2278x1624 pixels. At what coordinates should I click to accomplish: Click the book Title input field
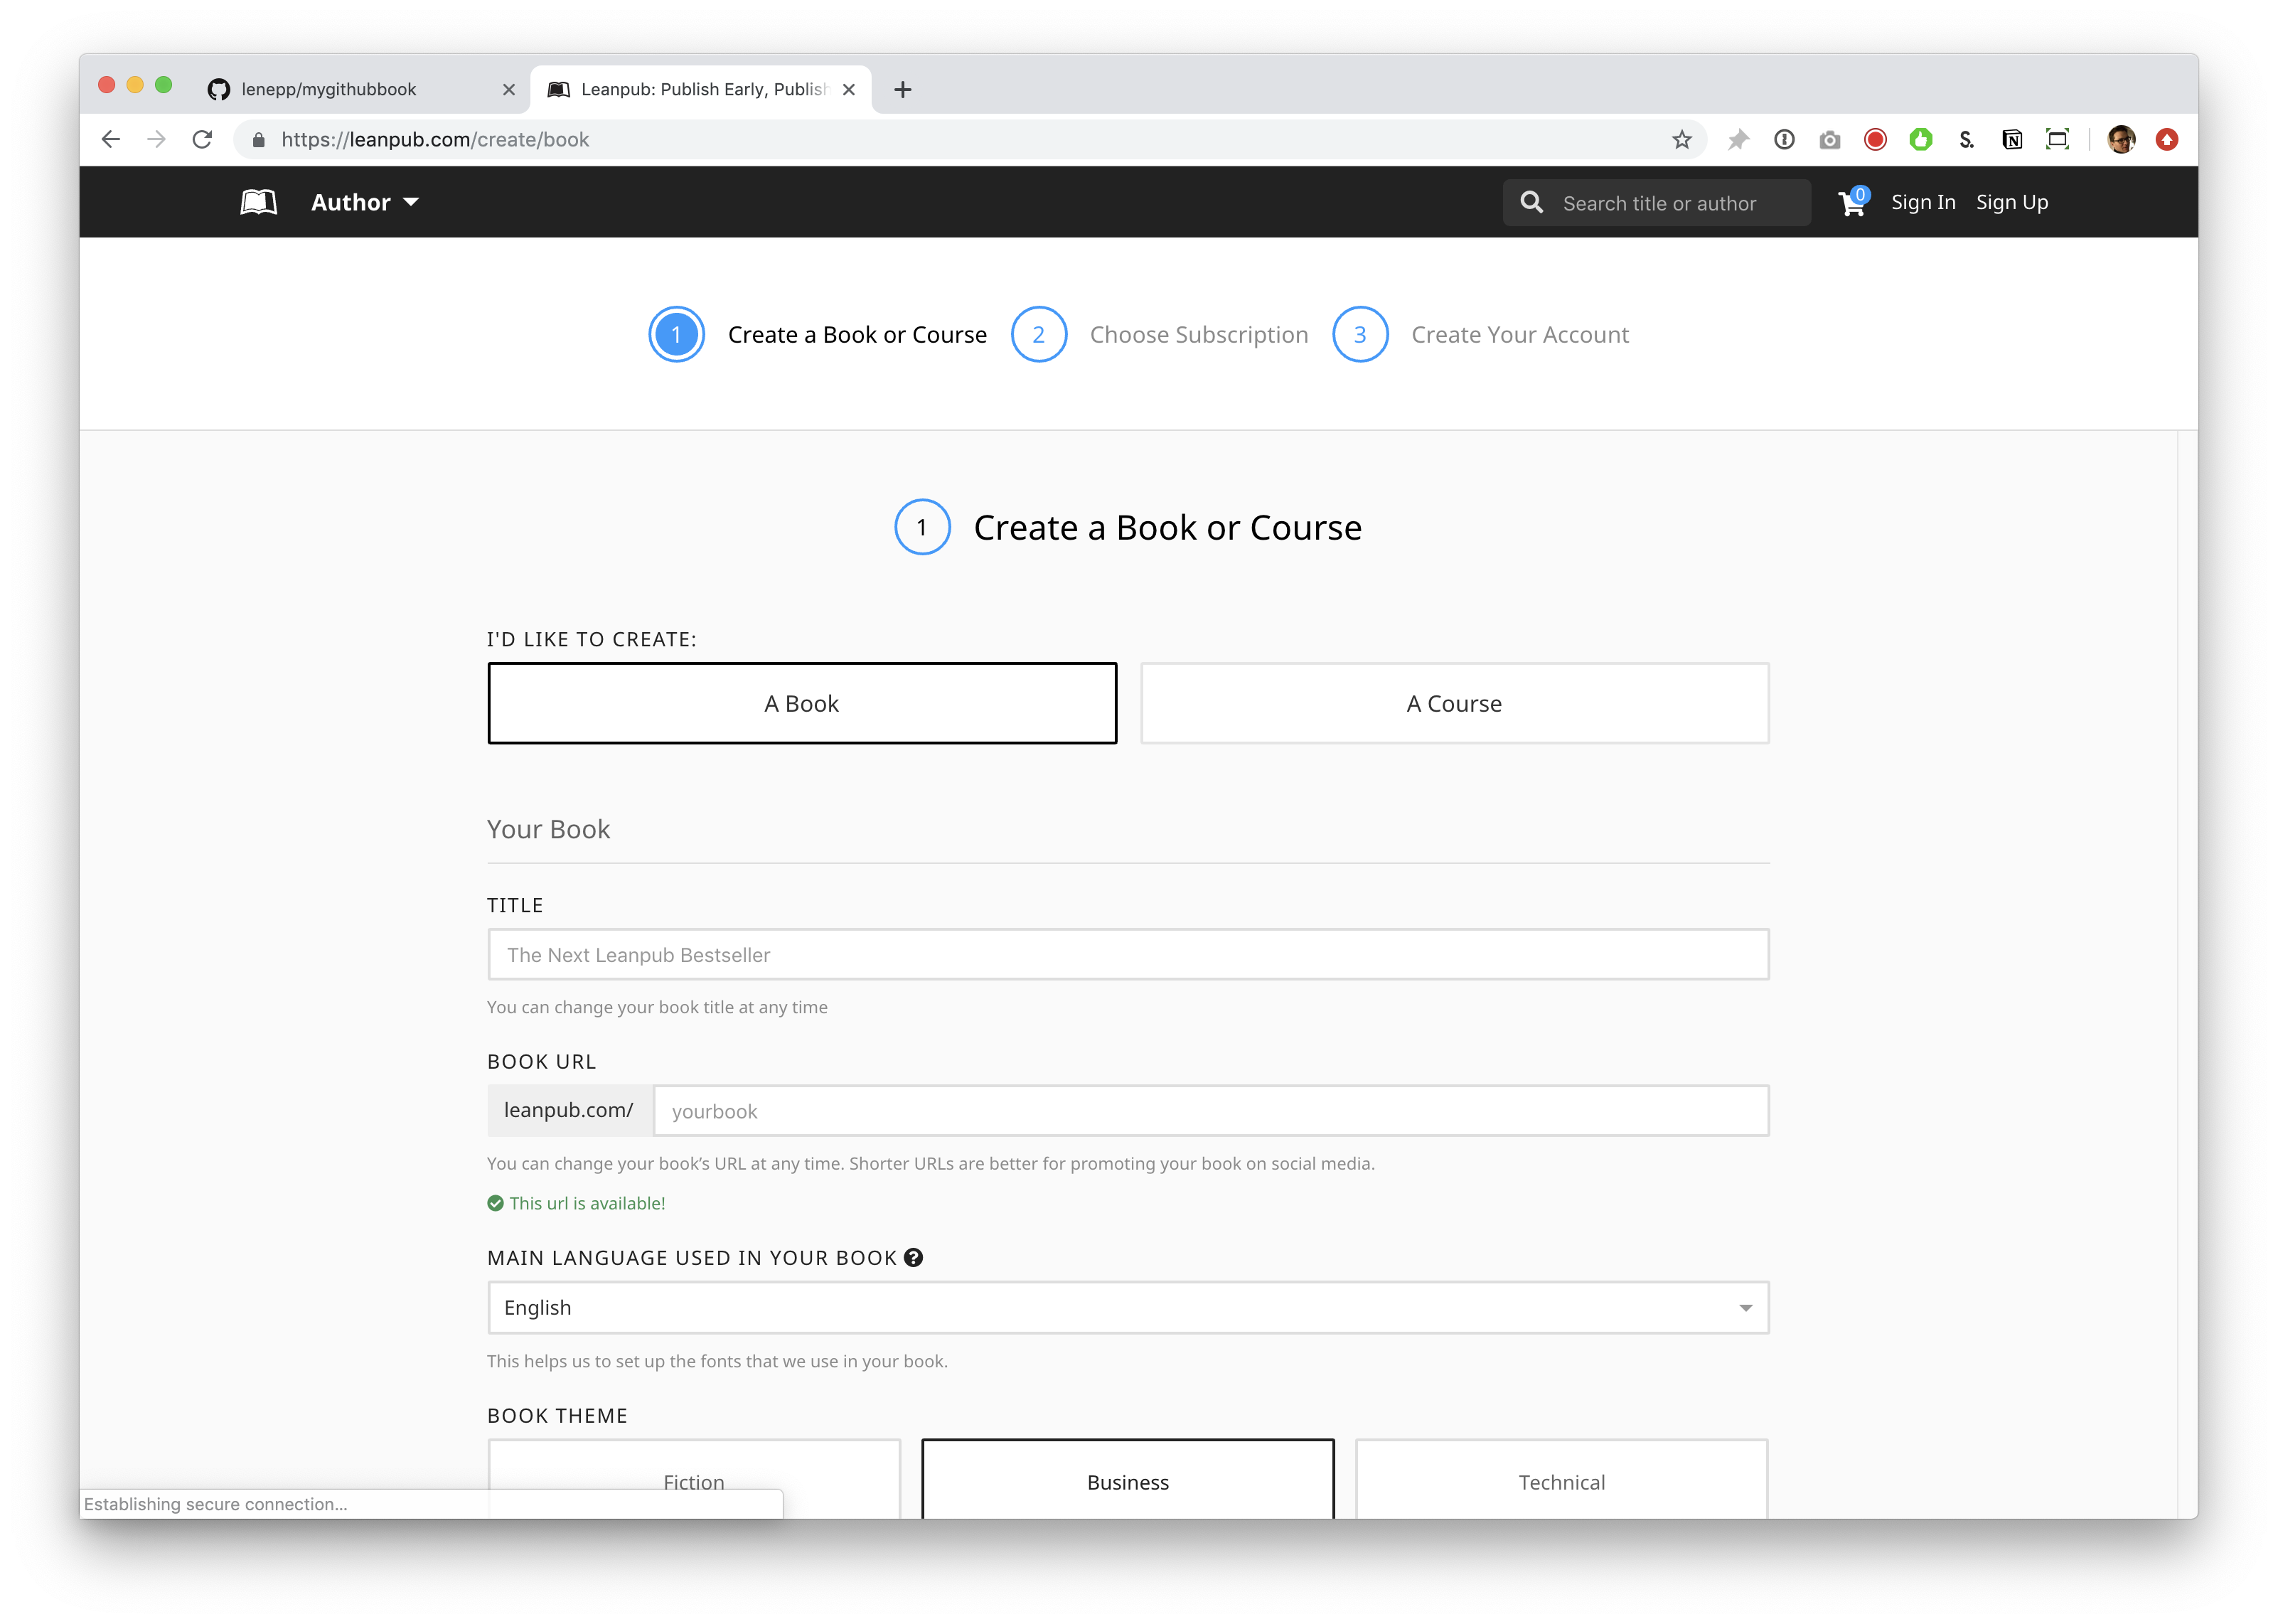click(1128, 954)
